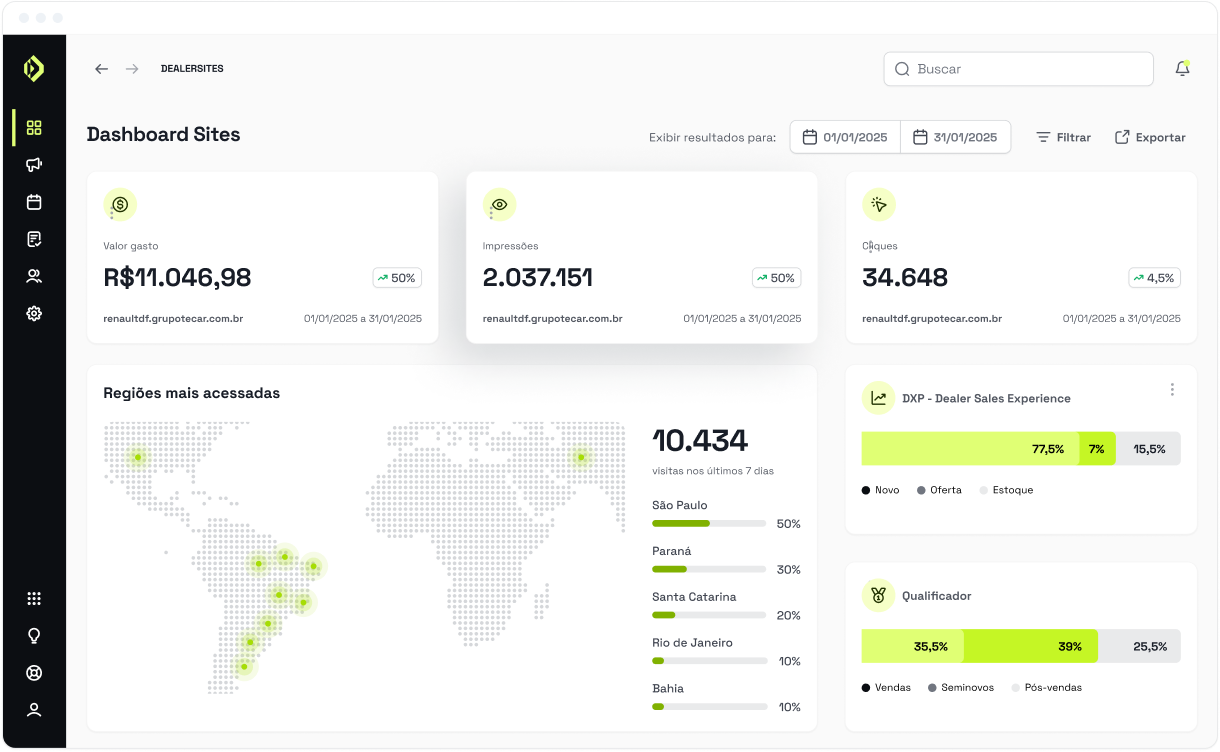Open the calendar icon in sidebar
This screenshot has height=752, width=1220.
[34, 202]
